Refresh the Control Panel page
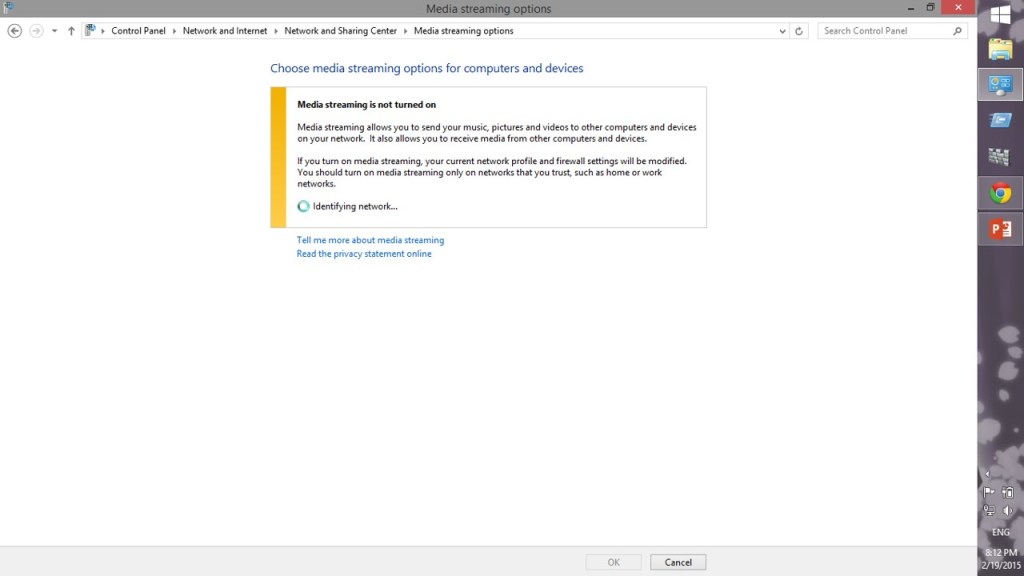The width and height of the screenshot is (1024, 576). click(798, 31)
